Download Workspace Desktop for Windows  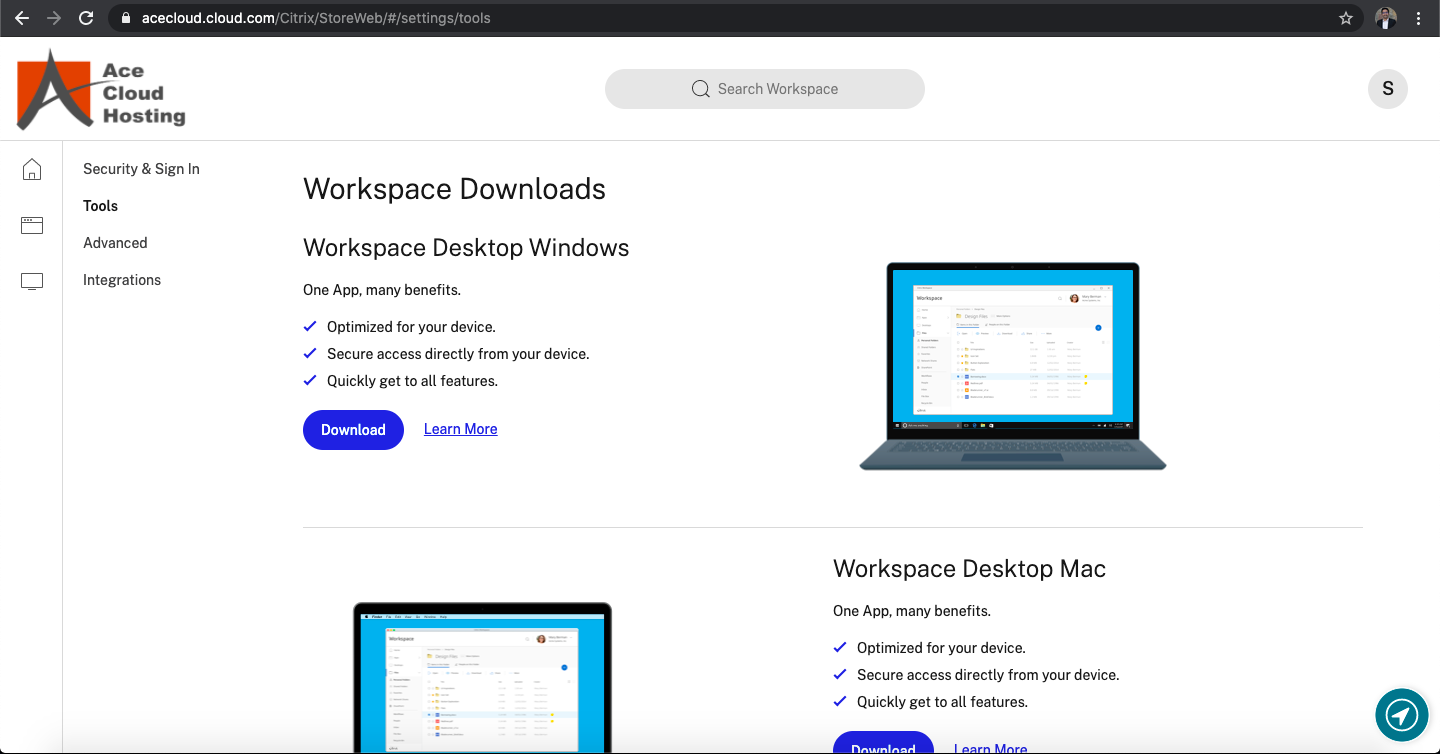pos(353,429)
